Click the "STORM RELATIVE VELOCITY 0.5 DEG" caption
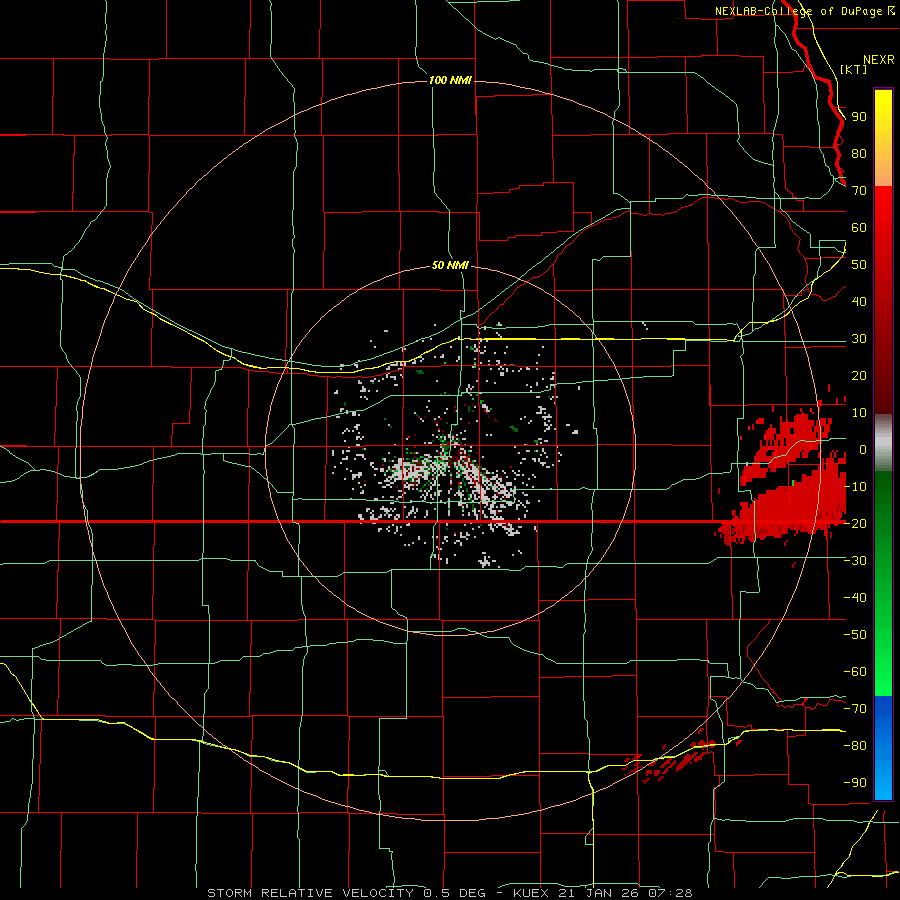This screenshot has width=900, height=900. [x=346, y=893]
